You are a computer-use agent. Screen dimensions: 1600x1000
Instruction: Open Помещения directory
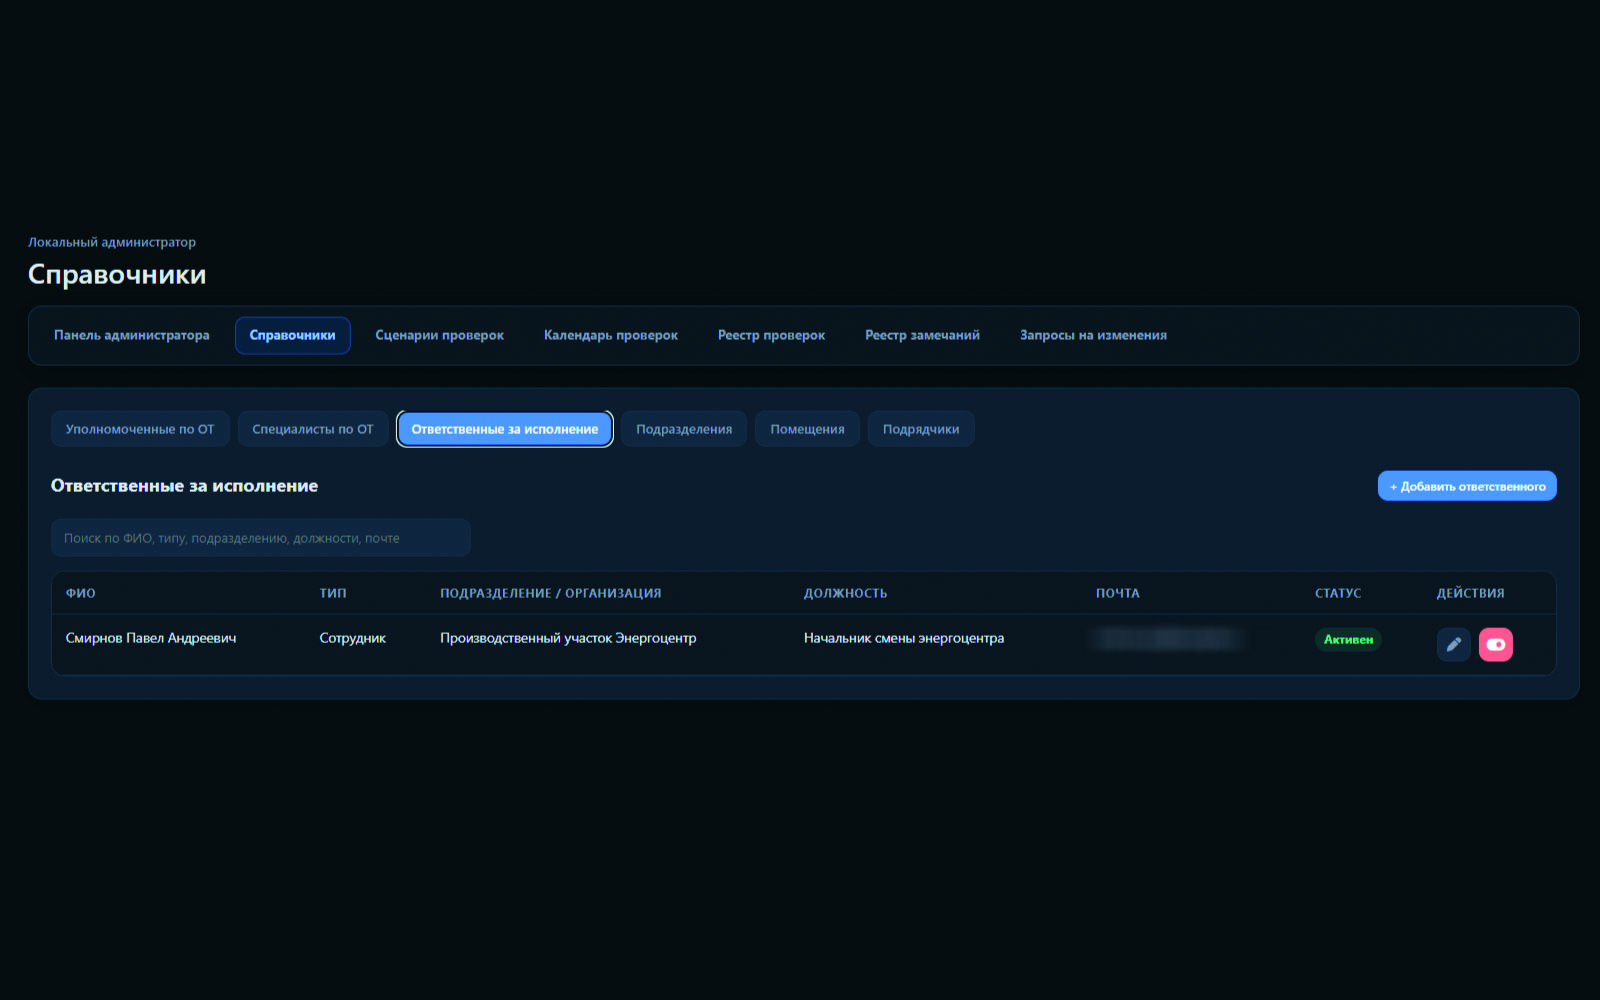click(x=807, y=429)
